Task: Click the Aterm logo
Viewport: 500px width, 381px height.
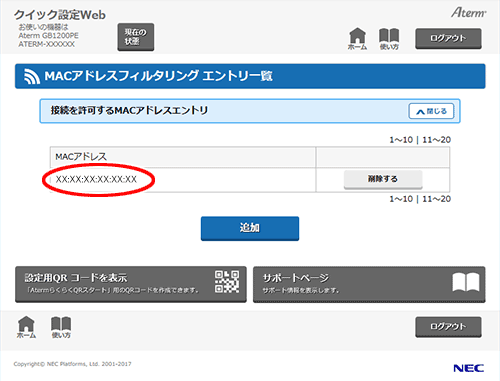Action: 469,13
